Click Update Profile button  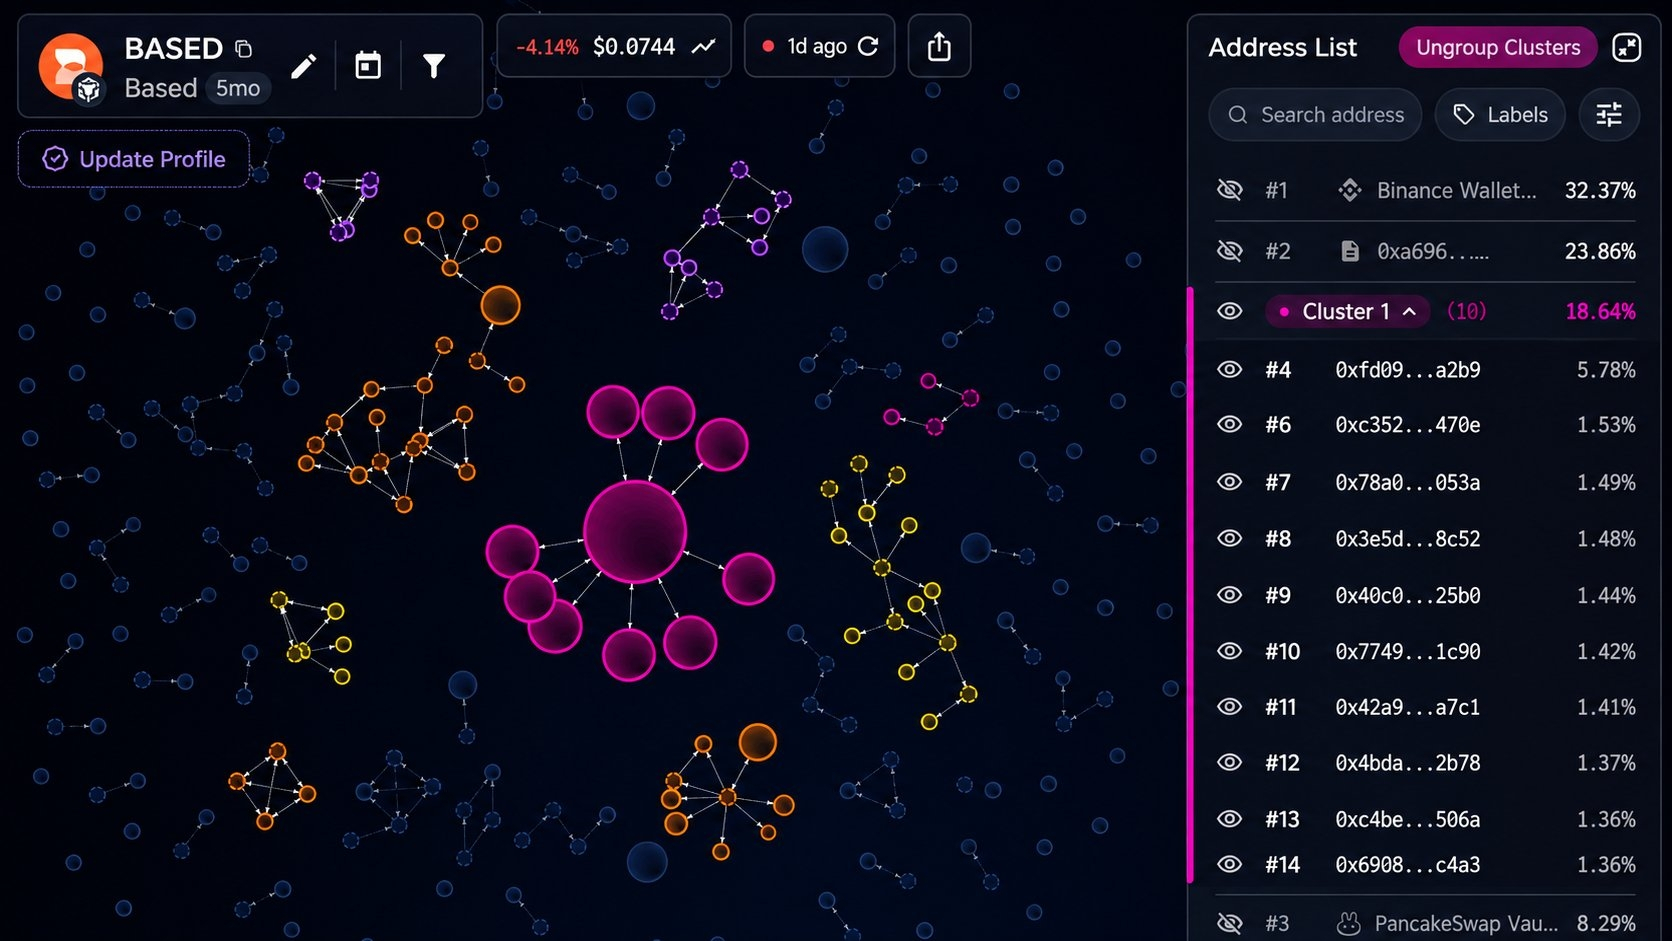tap(133, 159)
